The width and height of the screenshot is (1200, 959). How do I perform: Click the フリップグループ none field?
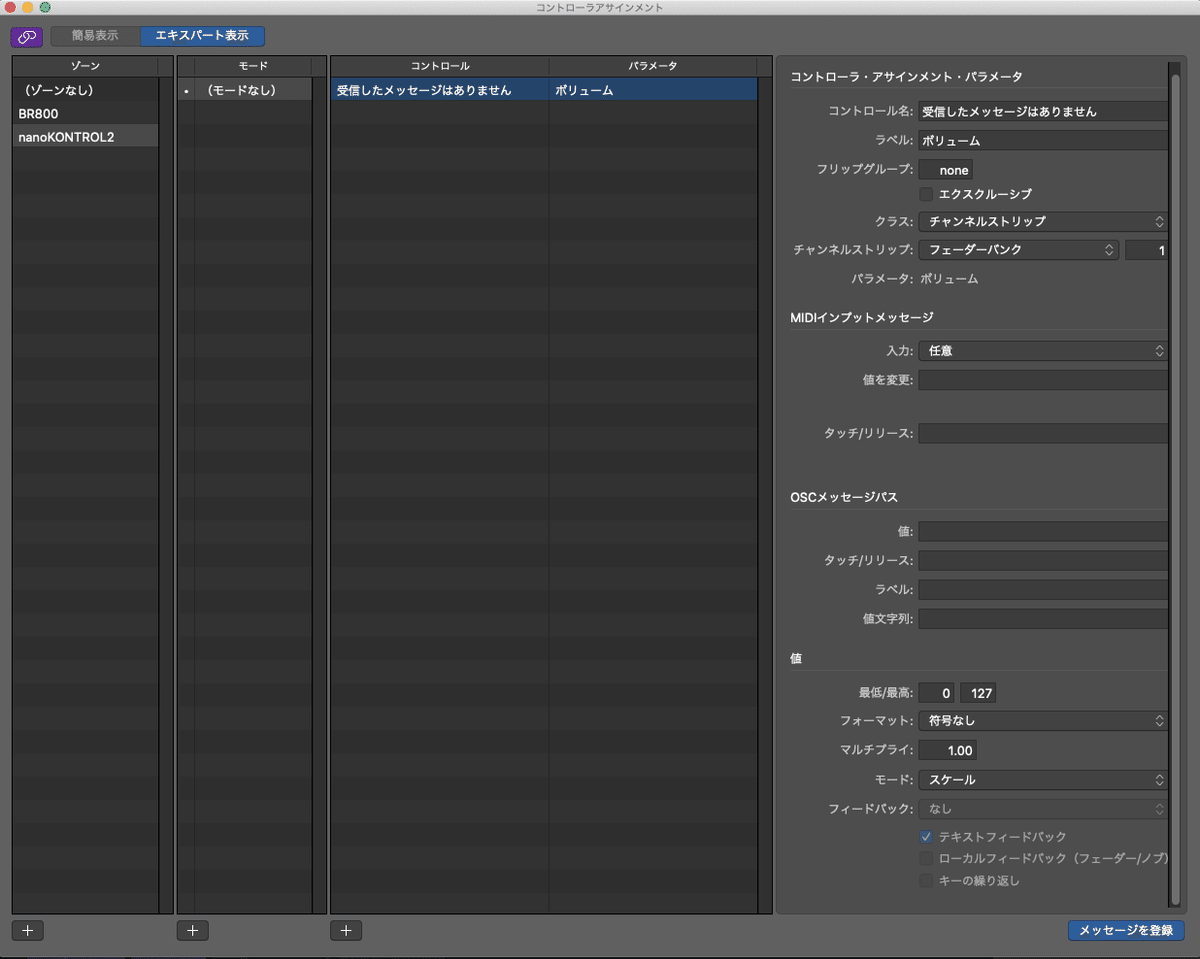pos(945,171)
